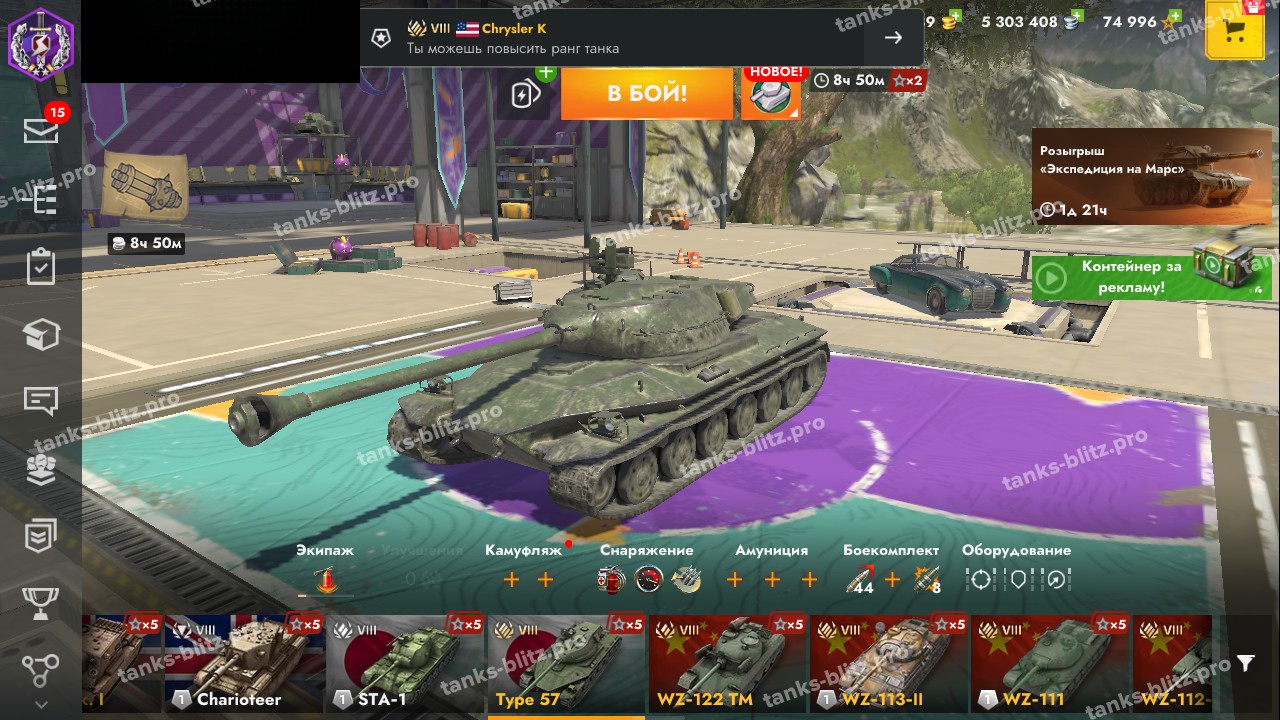Start battle with В БОЙ! button
This screenshot has width=1280, height=720.
click(x=647, y=94)
